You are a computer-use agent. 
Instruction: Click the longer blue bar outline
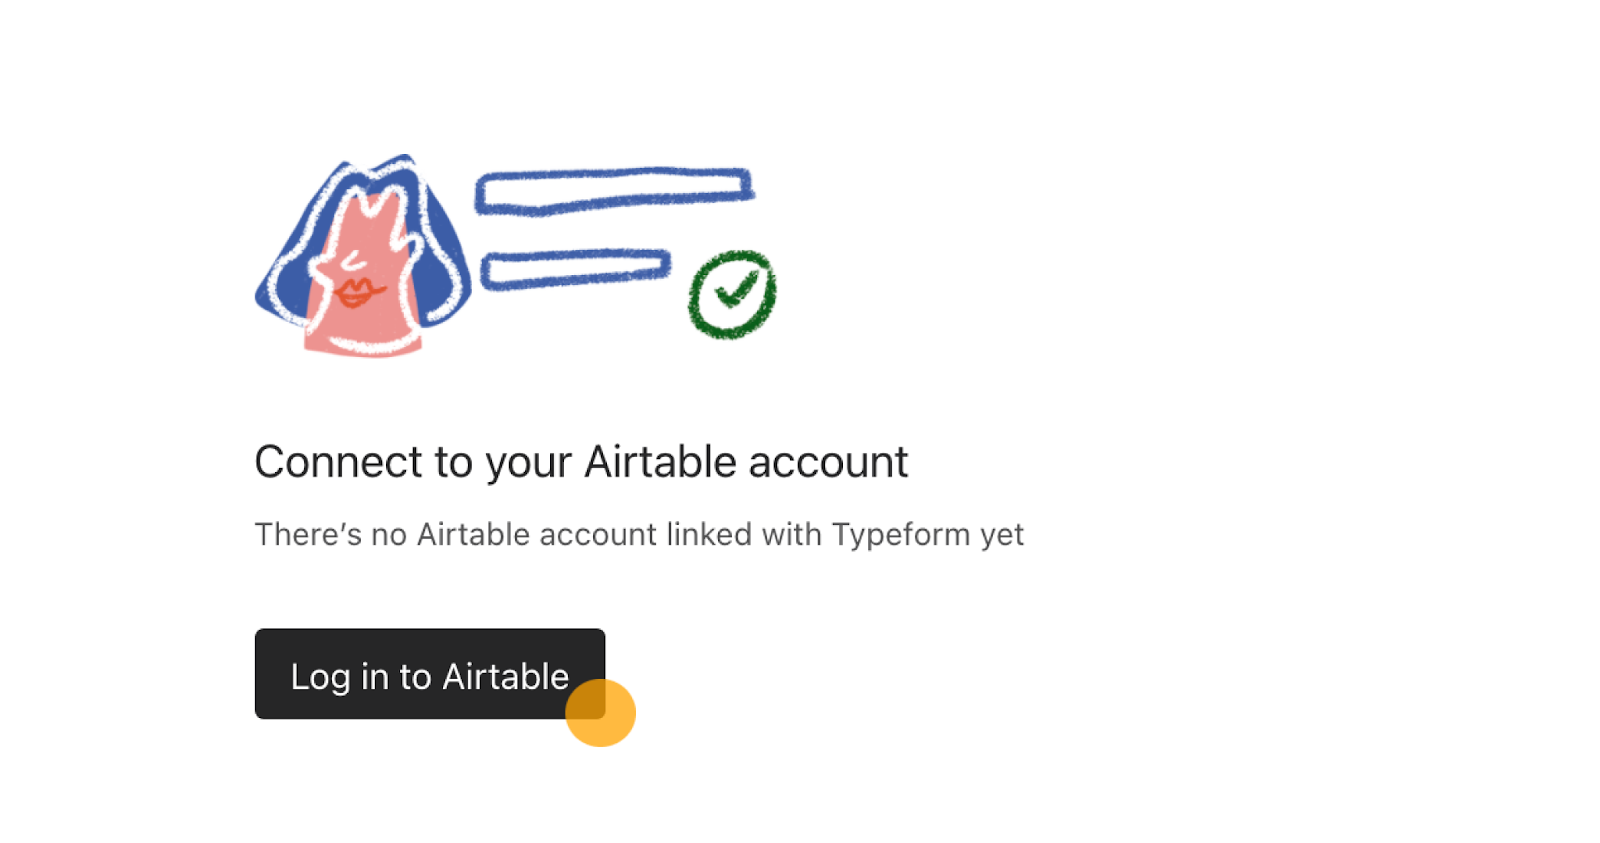(x=614, y=190)
